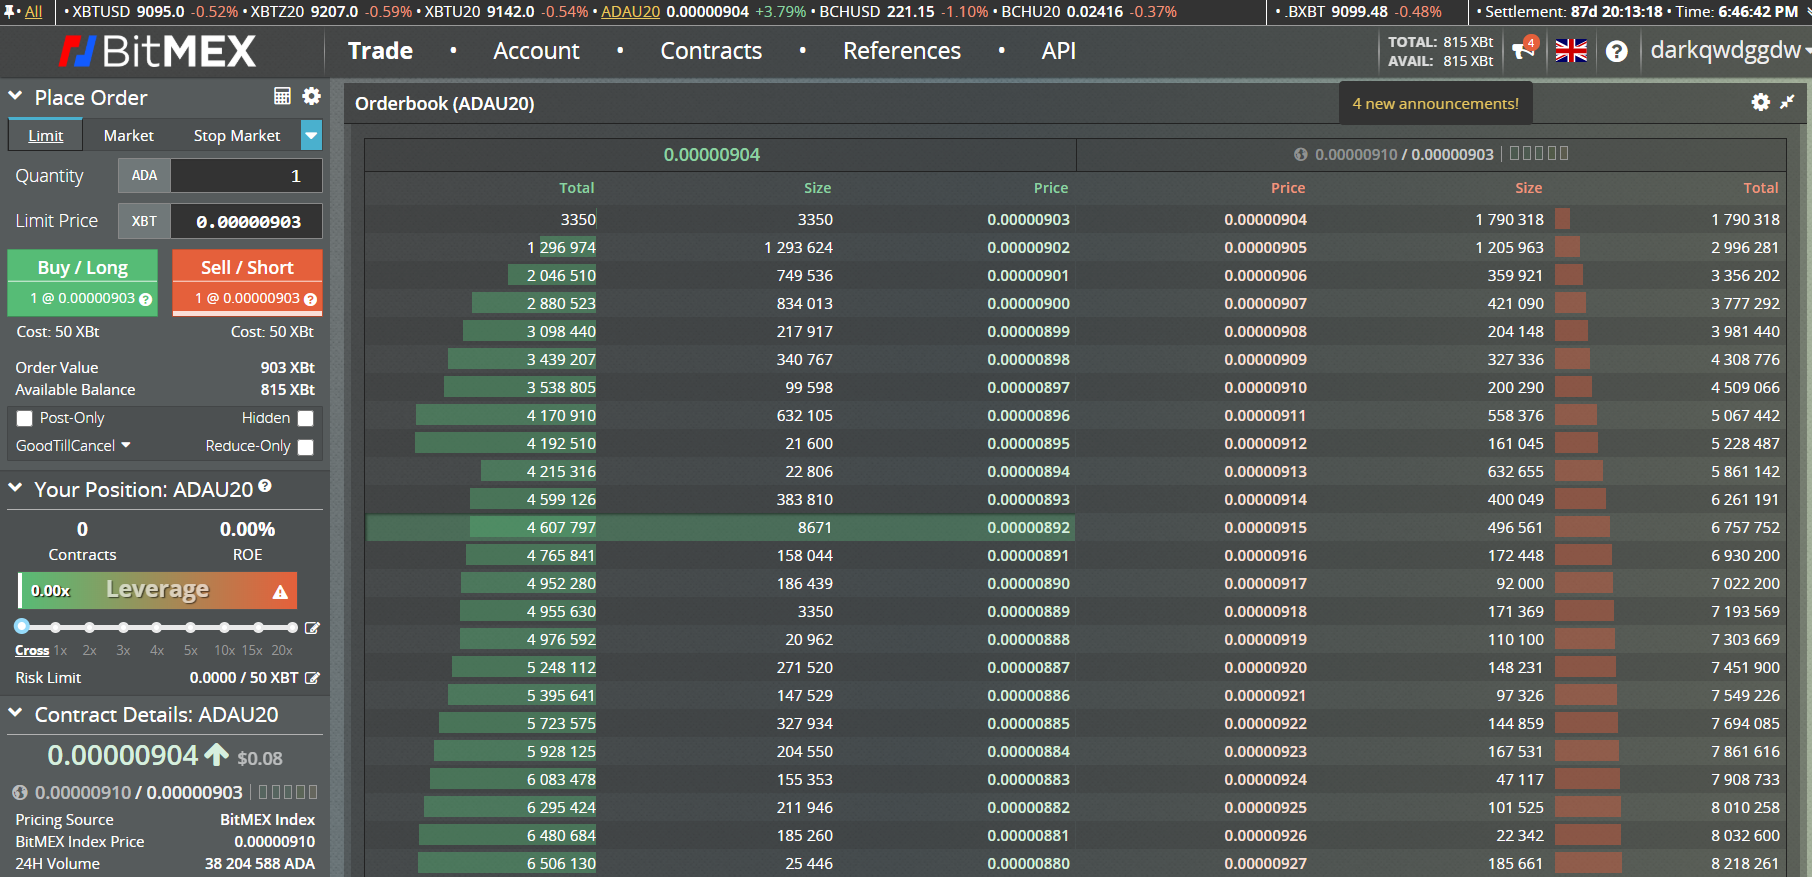The width and height of the screenshot is (1812, 877).
Task: Change language via UK flag icon
Action: (1571, 51)
